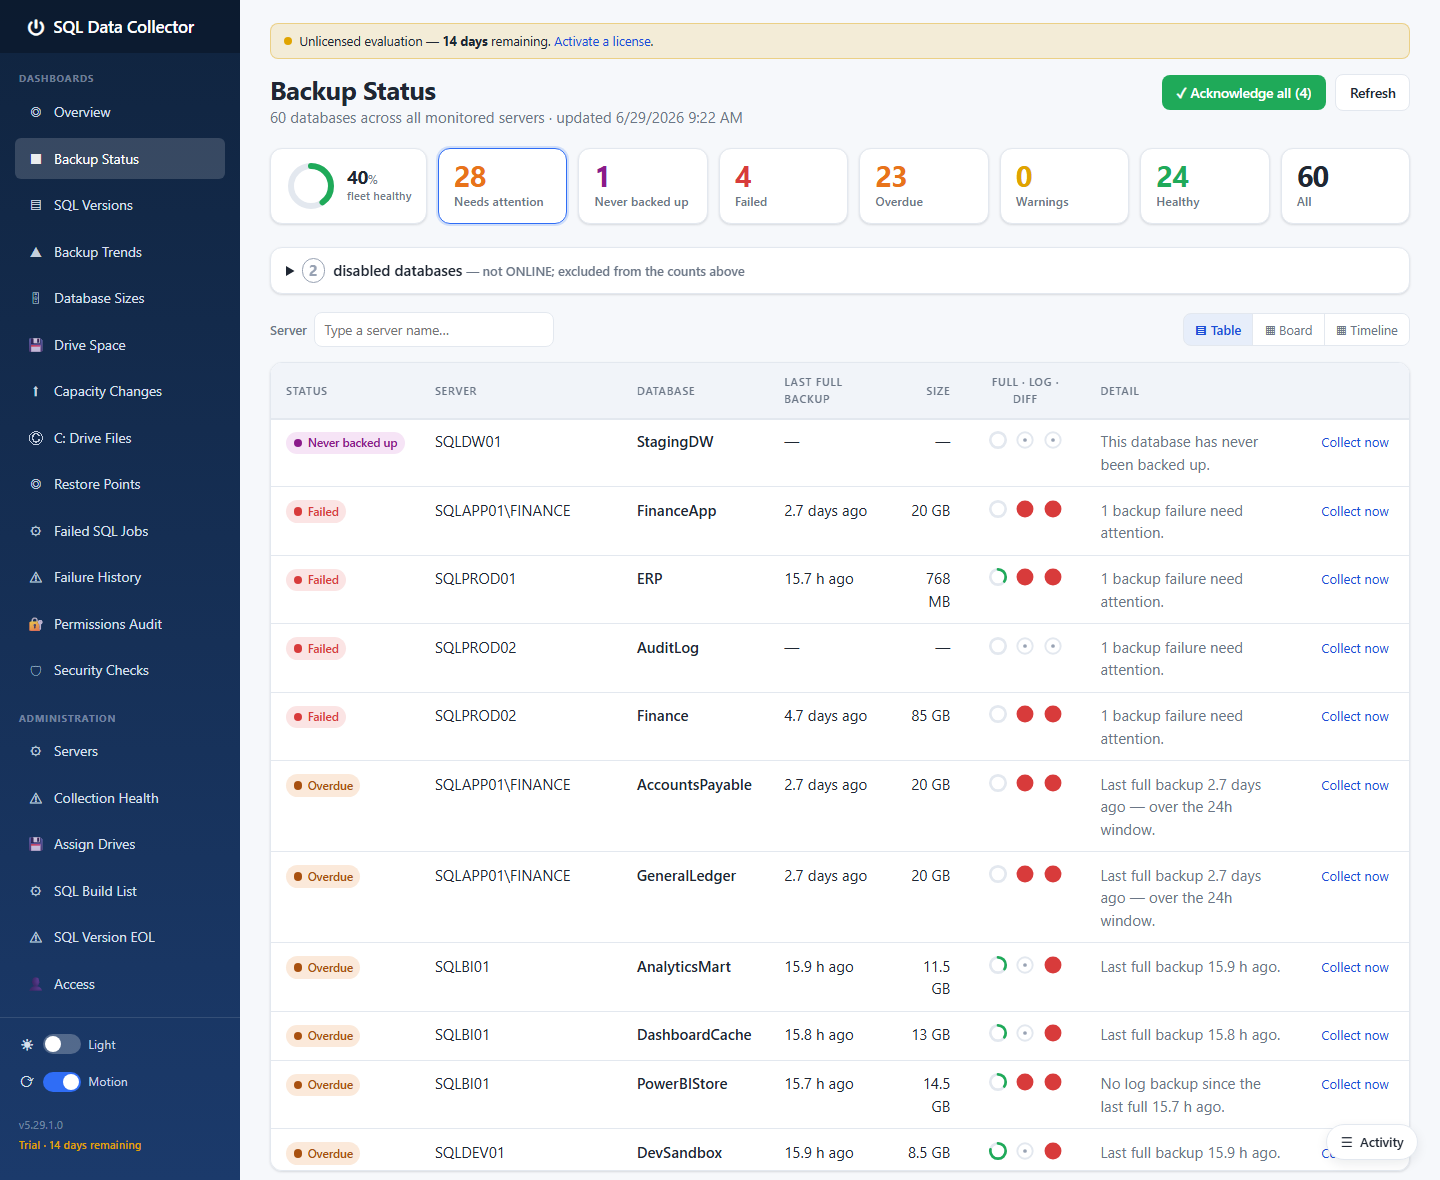Click the Failed SQL Jobs gear icon
The width and height of the screenshot is (1440, 1180).
[36, 531]
